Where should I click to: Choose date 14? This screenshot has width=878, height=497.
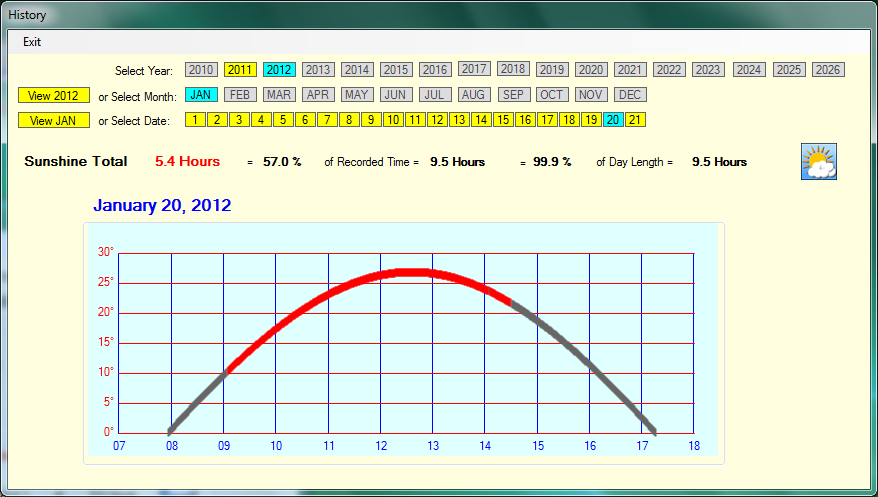pos(482,120)
